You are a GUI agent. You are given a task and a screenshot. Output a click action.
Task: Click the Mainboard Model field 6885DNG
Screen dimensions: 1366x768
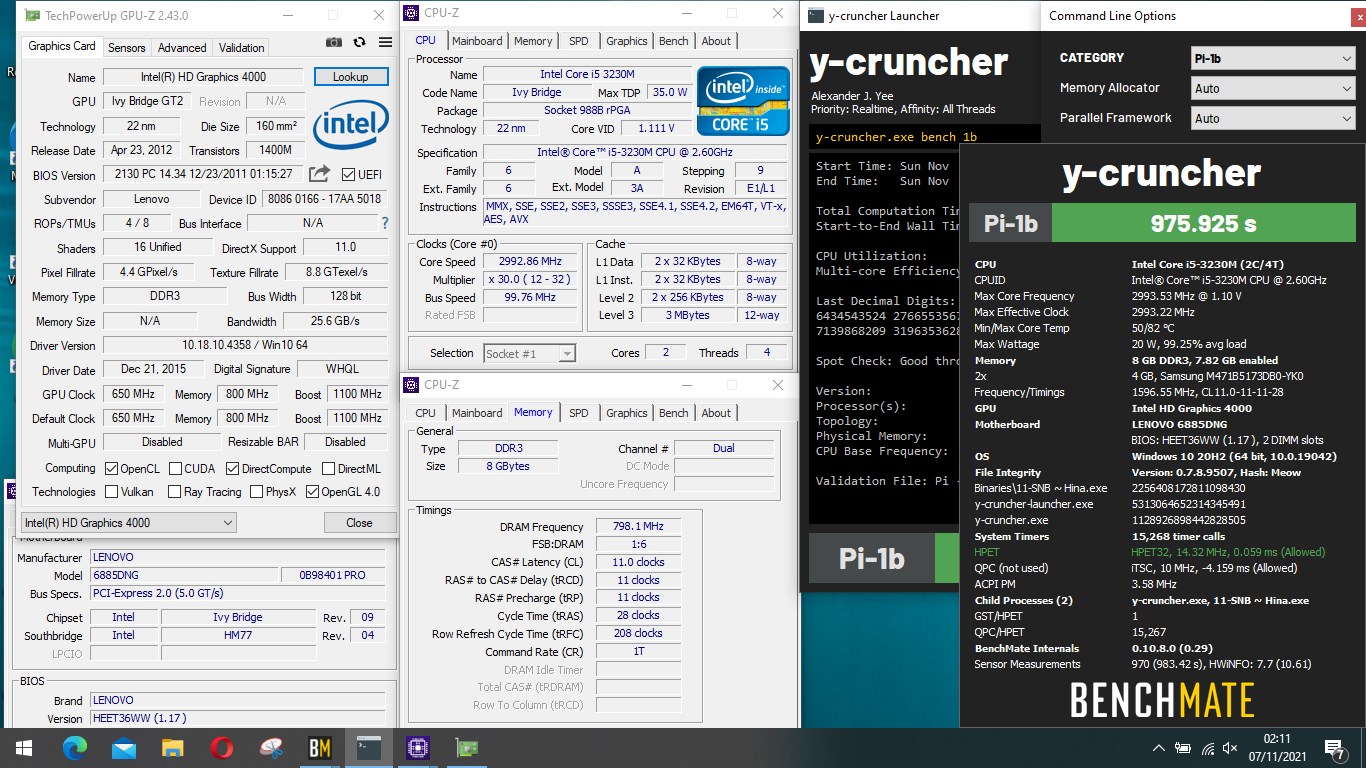coord(183,576)
